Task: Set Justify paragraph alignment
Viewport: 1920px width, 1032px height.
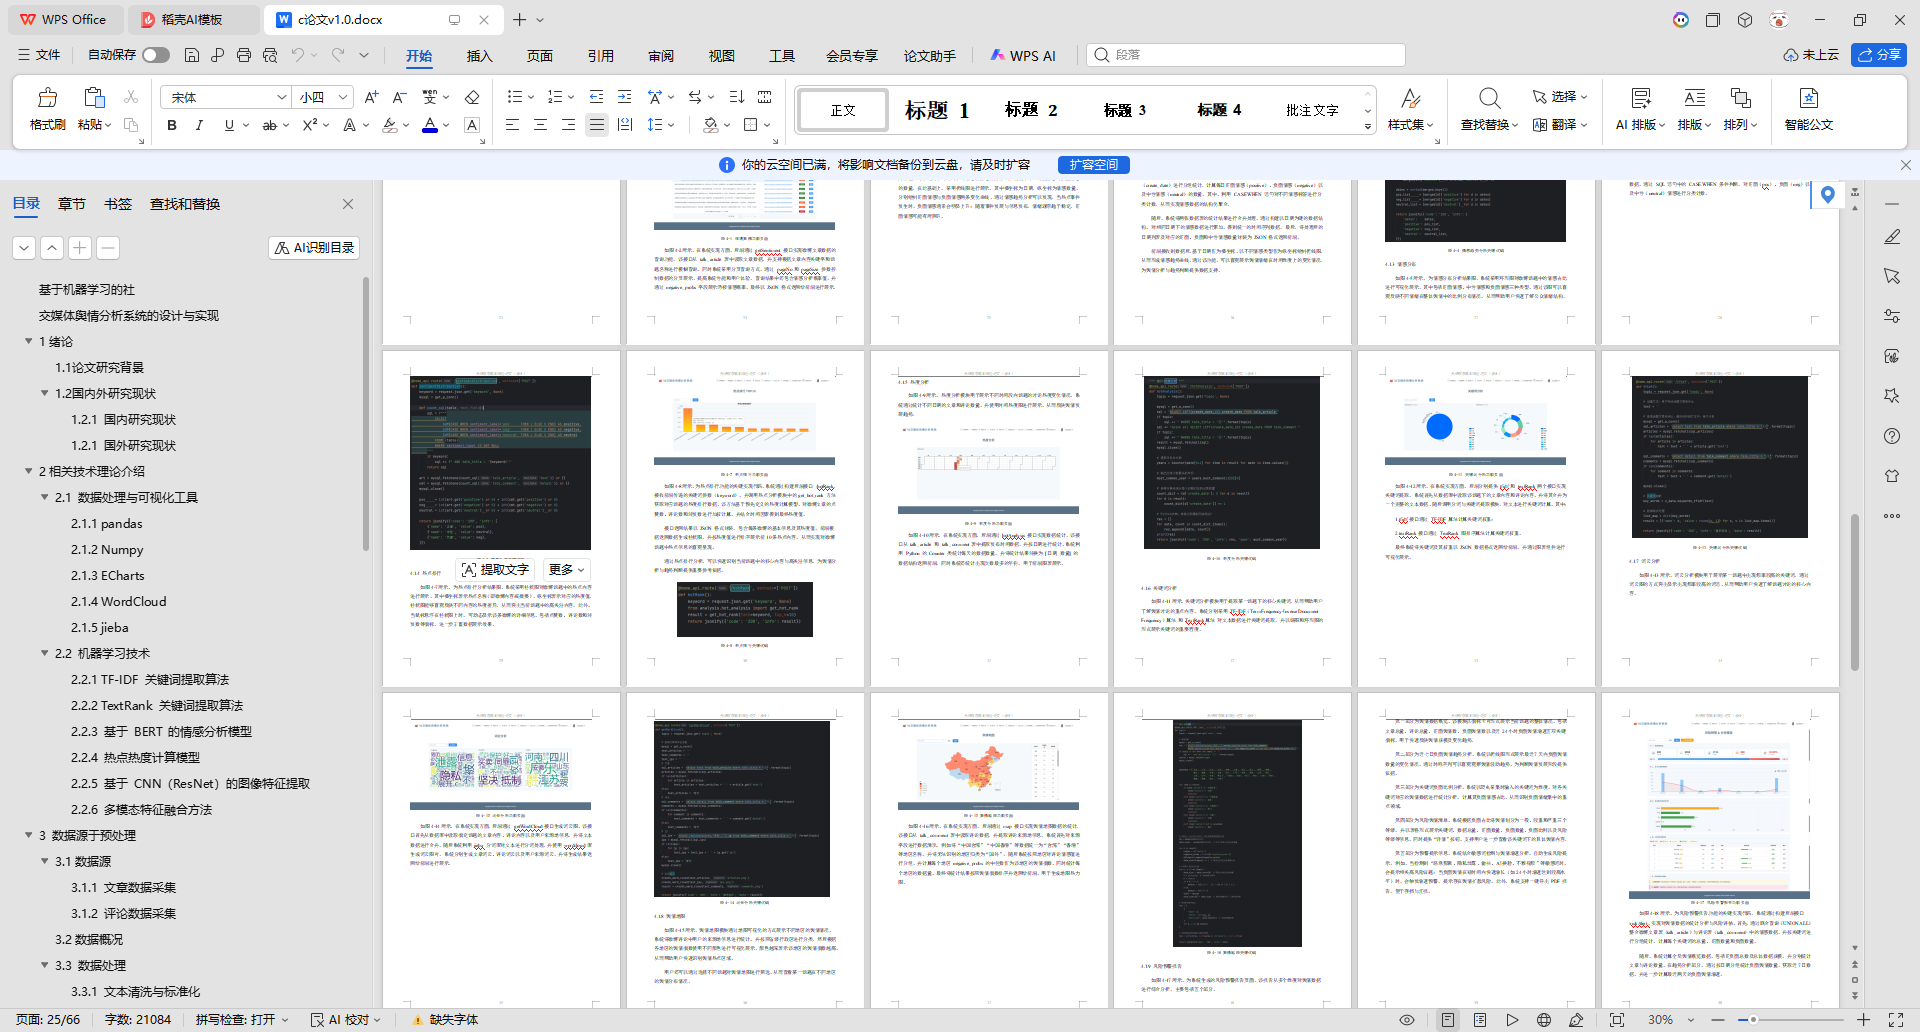Action: click(596, 125)
